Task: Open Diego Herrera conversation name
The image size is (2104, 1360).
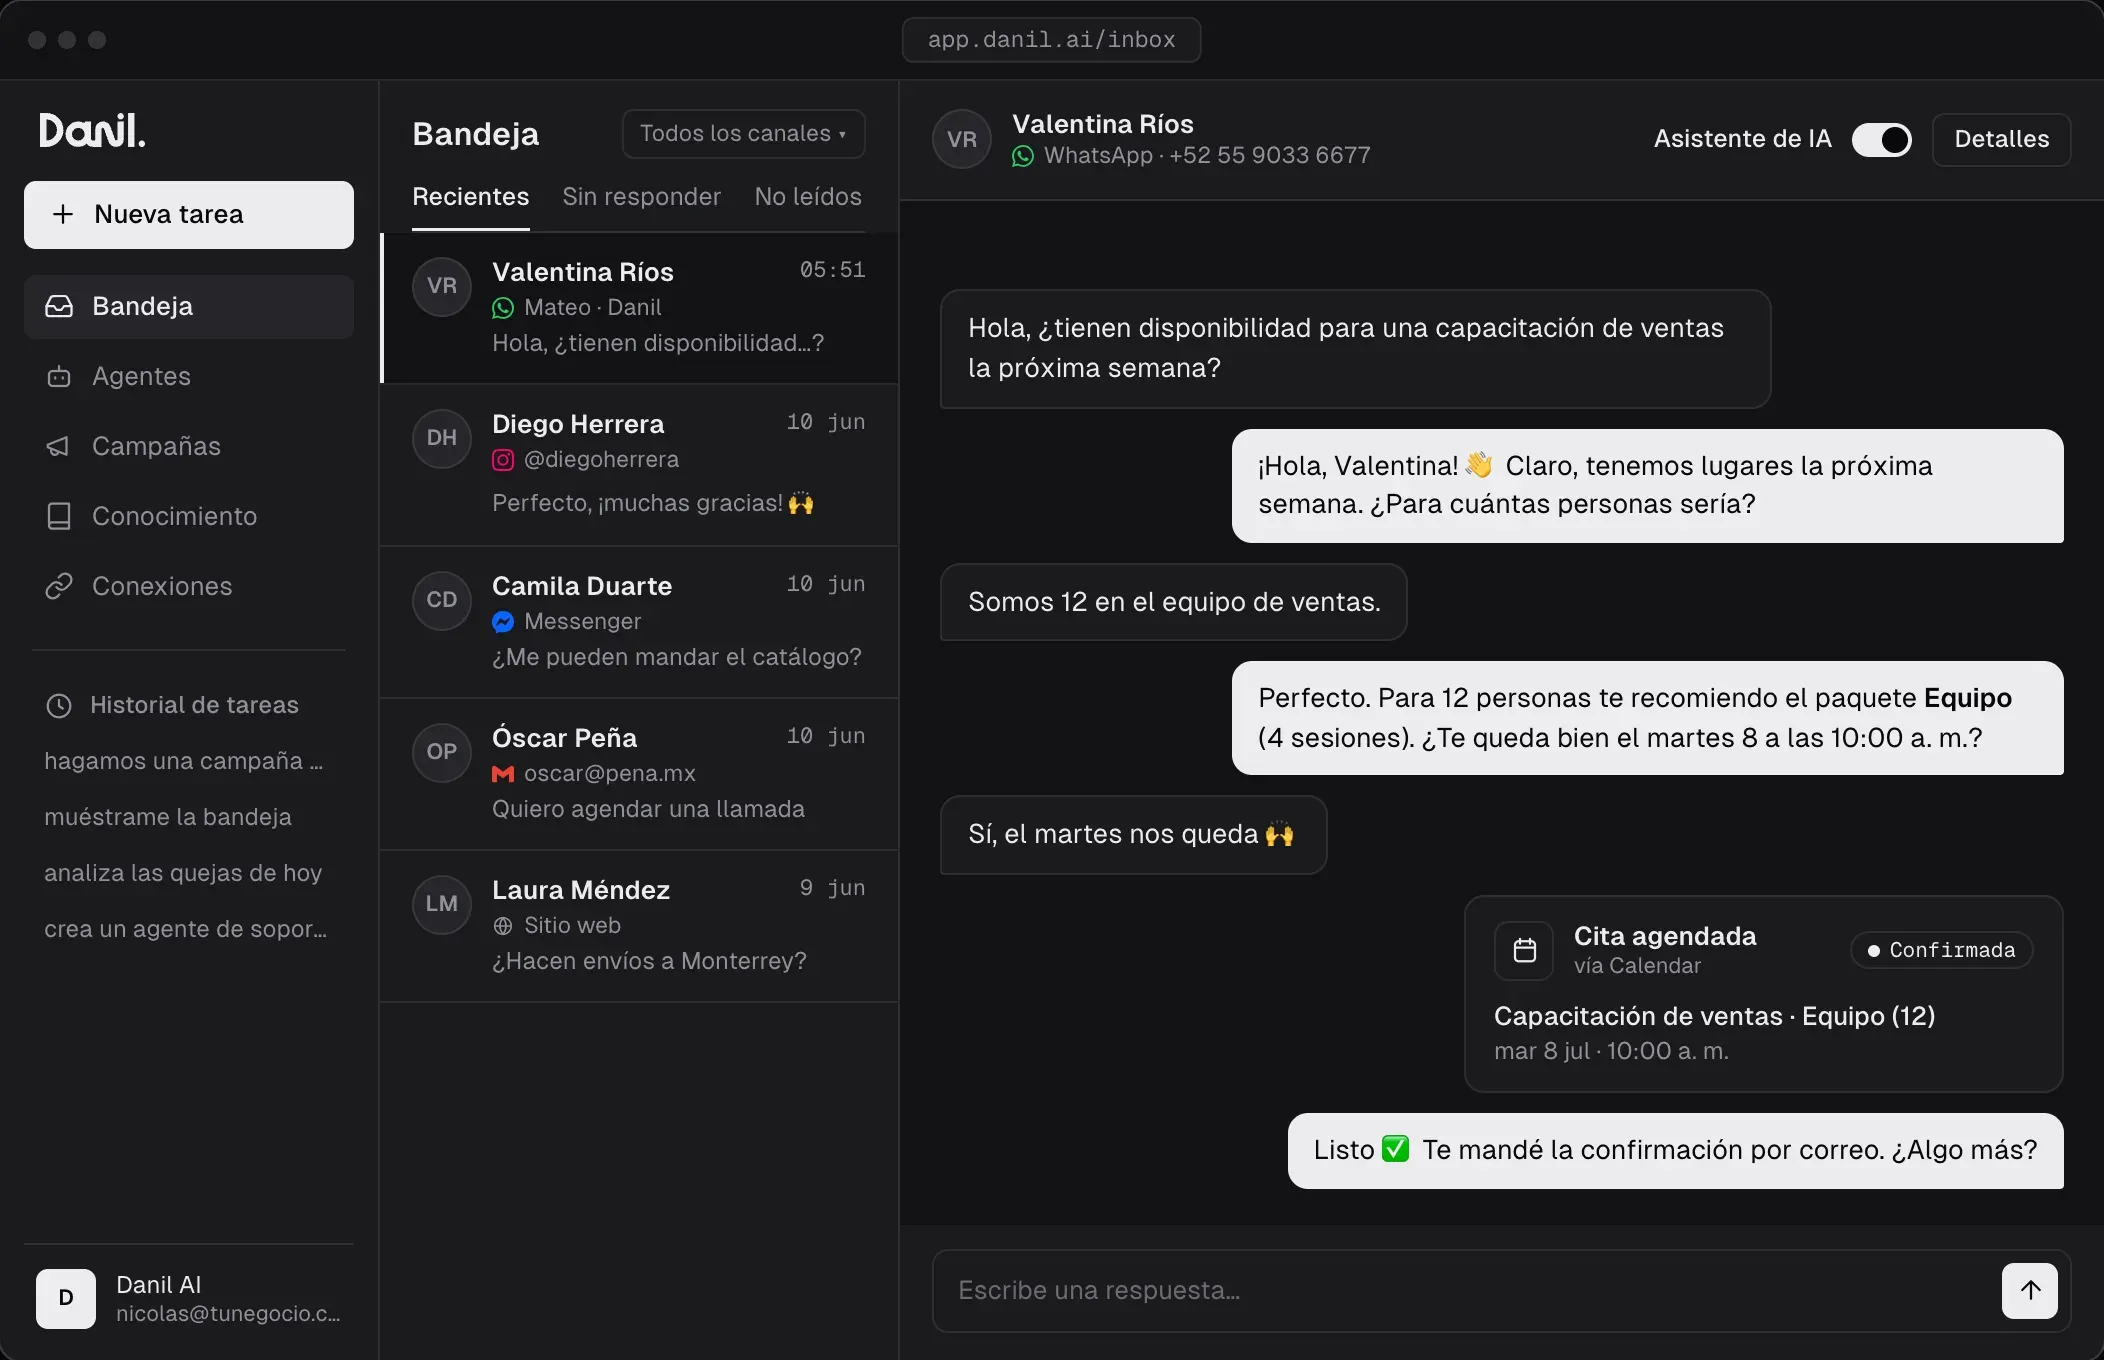Action: (578, 424)
